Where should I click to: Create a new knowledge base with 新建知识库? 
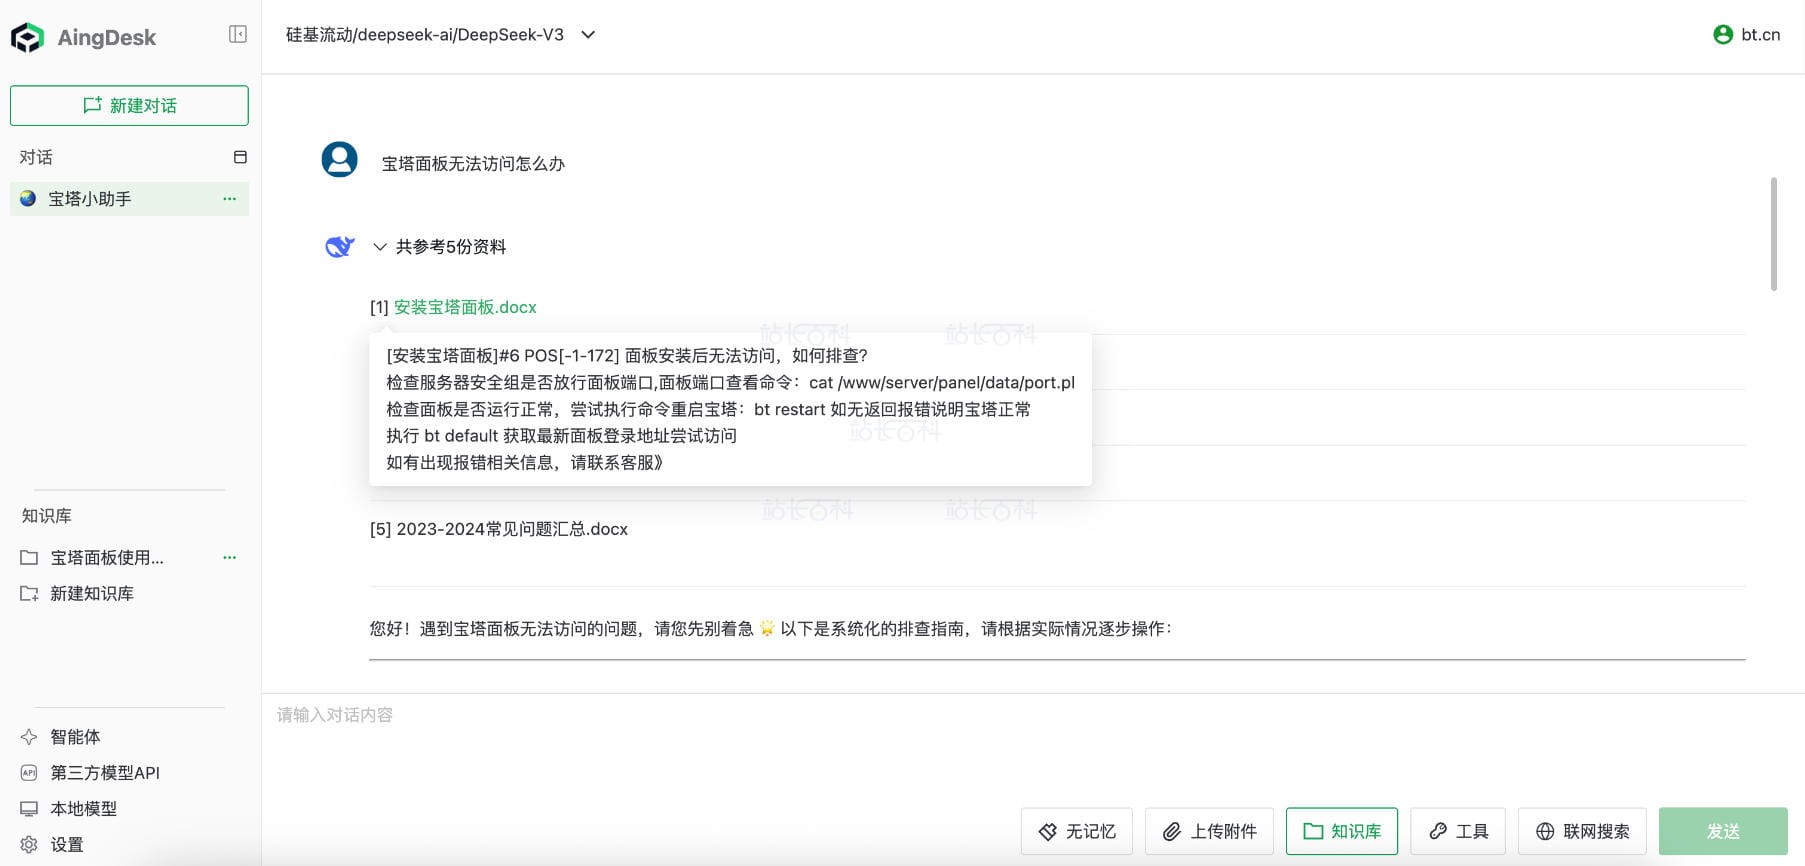tap(78, 594)
